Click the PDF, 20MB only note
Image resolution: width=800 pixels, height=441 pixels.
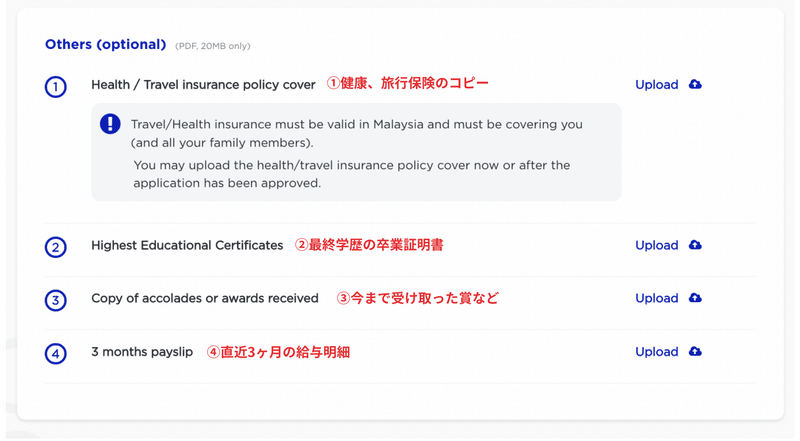coord(213,46)
